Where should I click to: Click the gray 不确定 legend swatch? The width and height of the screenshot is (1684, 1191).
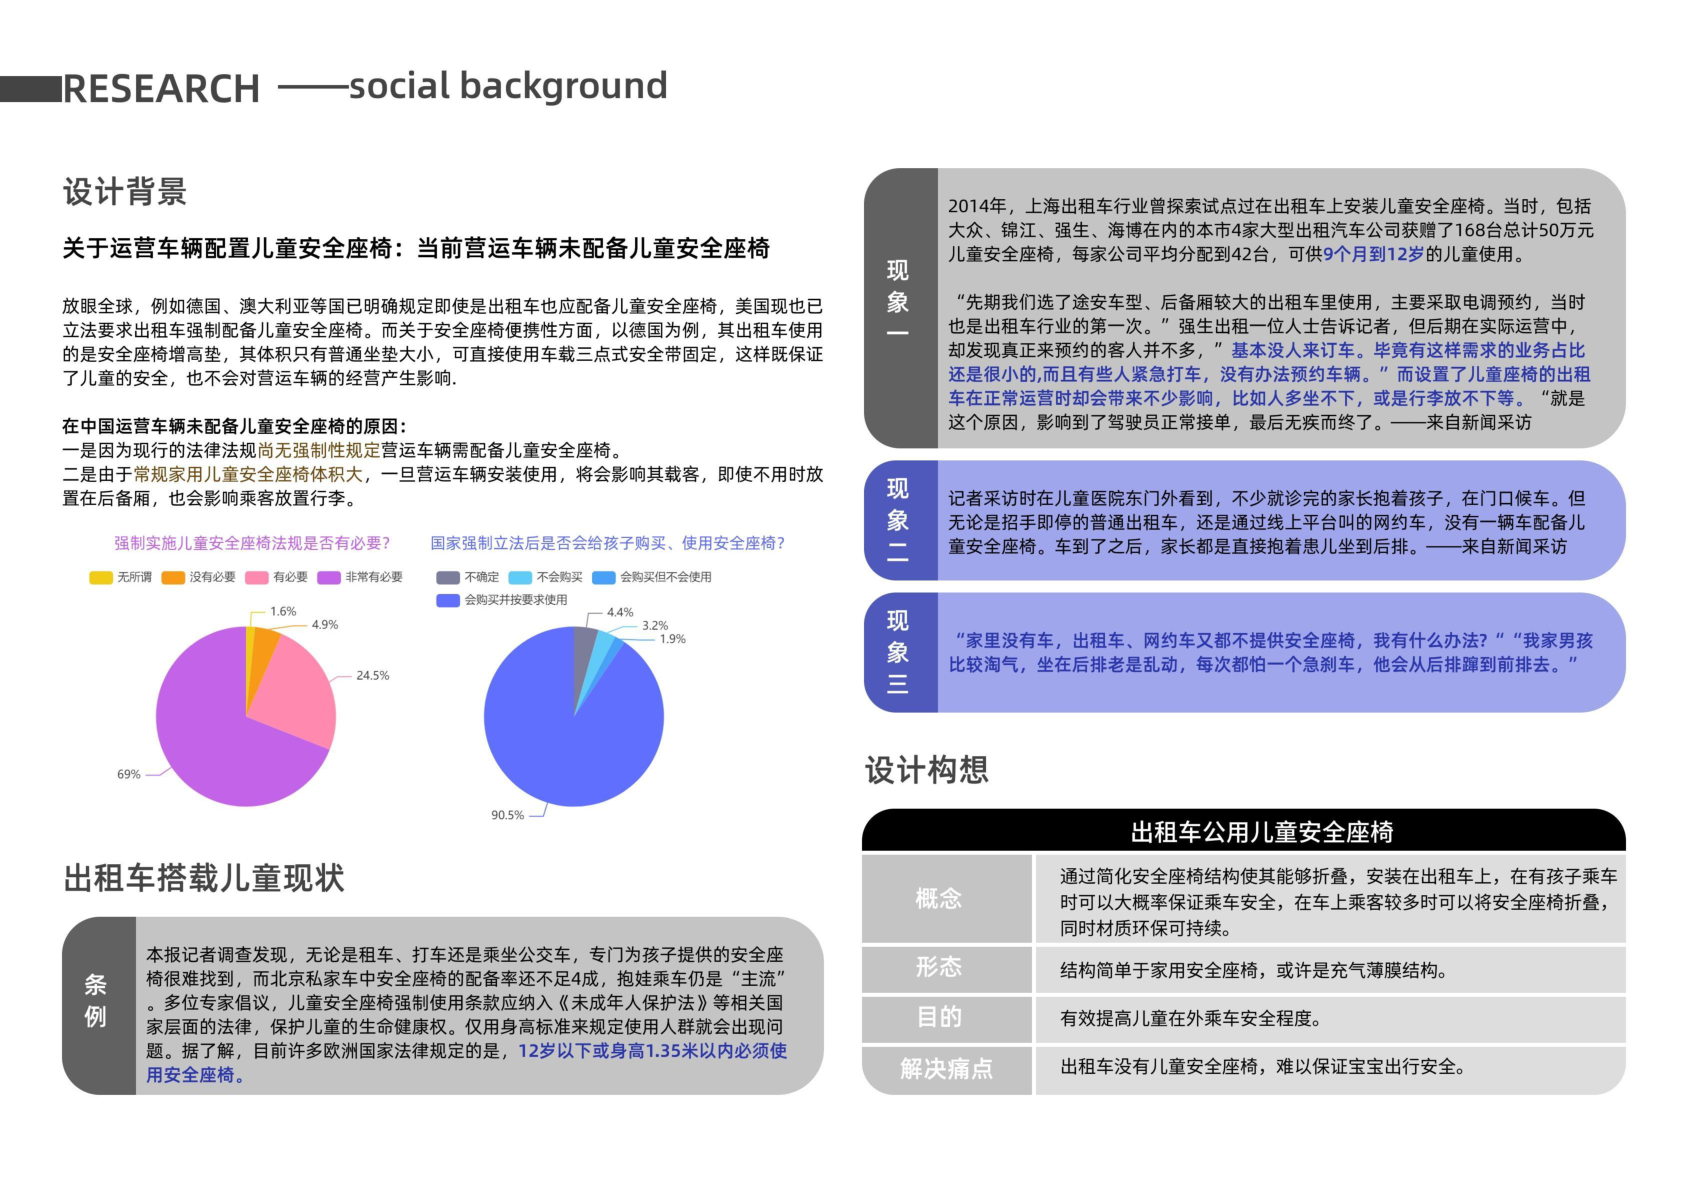tap(448, 577)
